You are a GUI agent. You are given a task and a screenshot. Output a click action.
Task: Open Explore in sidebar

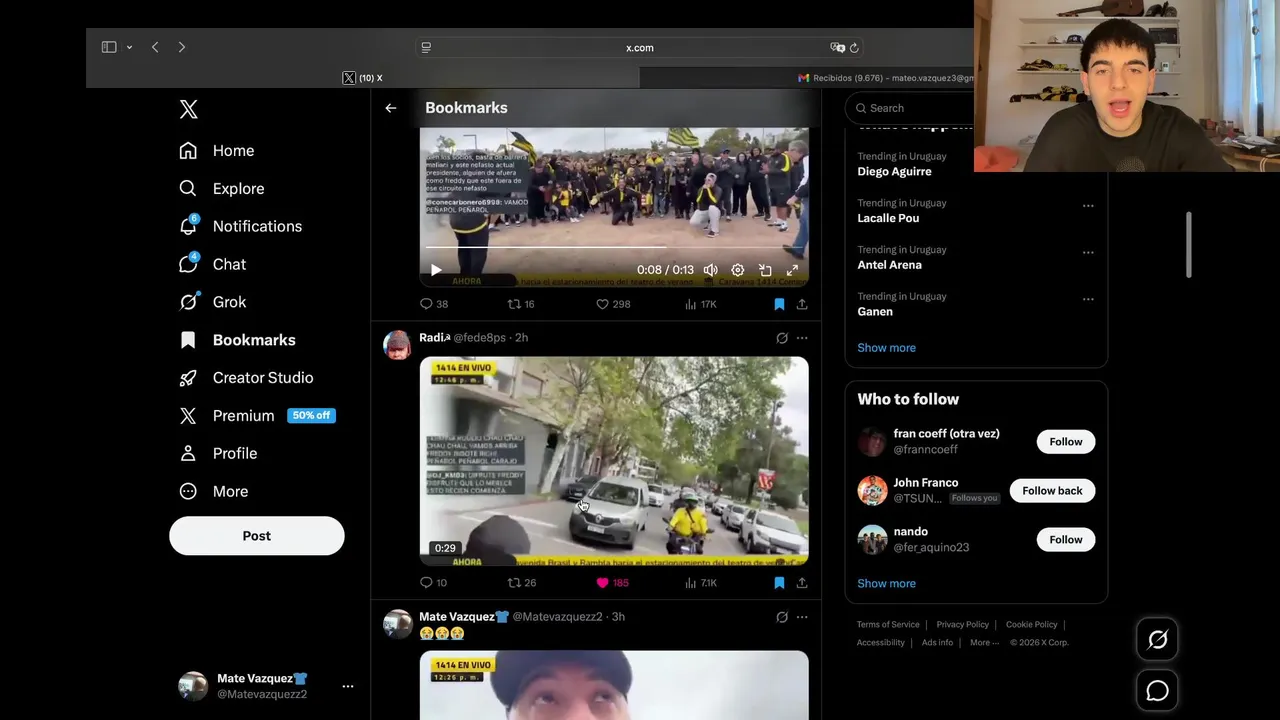click(x=222, y=189)
